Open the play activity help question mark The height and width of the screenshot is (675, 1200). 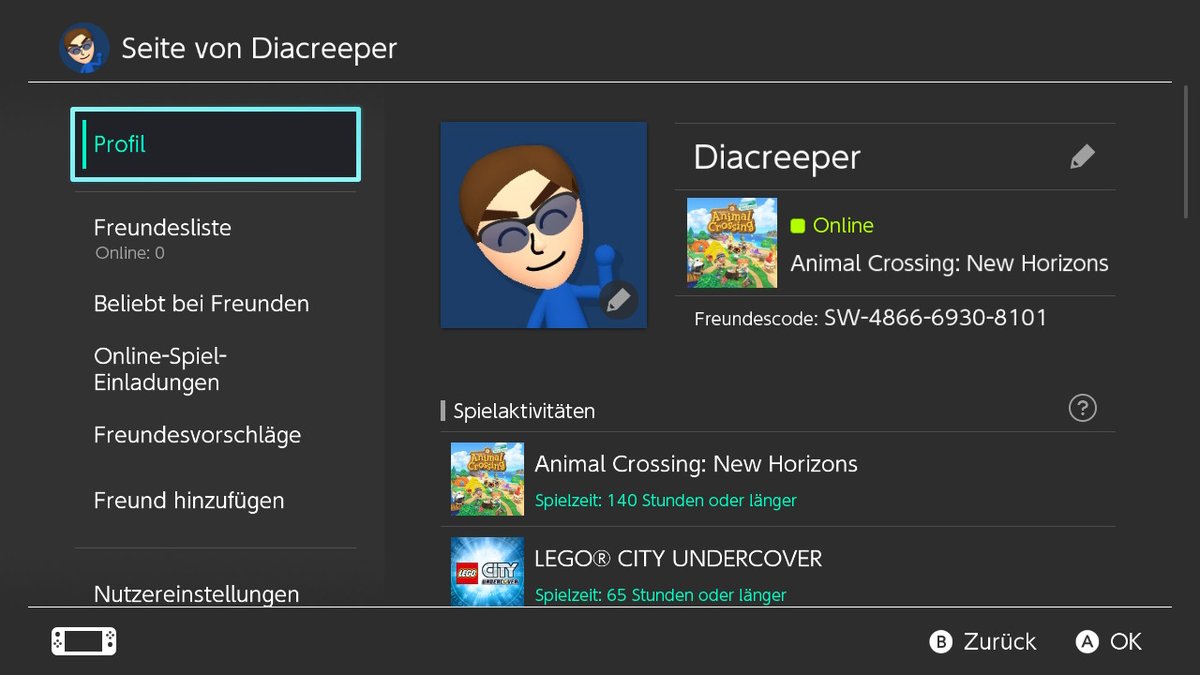pos(1082,408)
